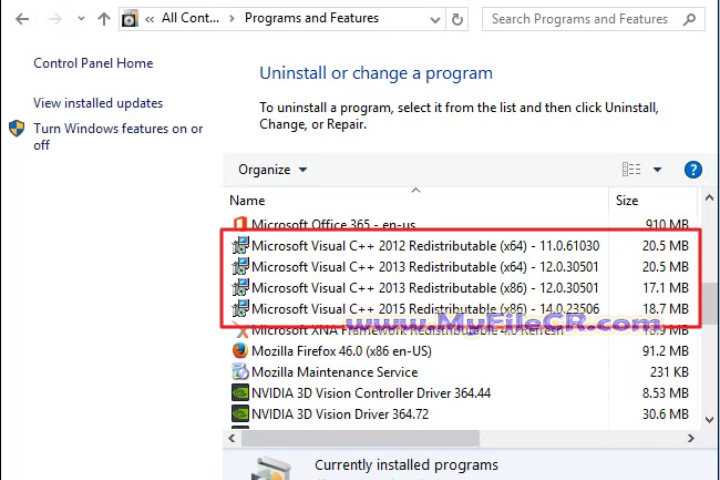Expand the more view options arrow
This screenshot has height=480, width=720.
tap(657, 169)
